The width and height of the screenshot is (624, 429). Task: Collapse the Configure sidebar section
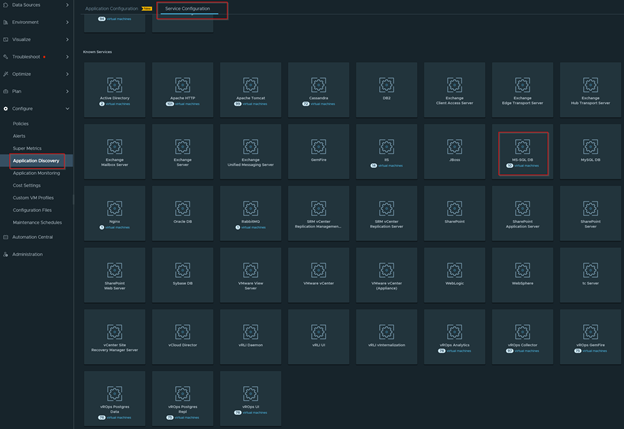point(36,108)
